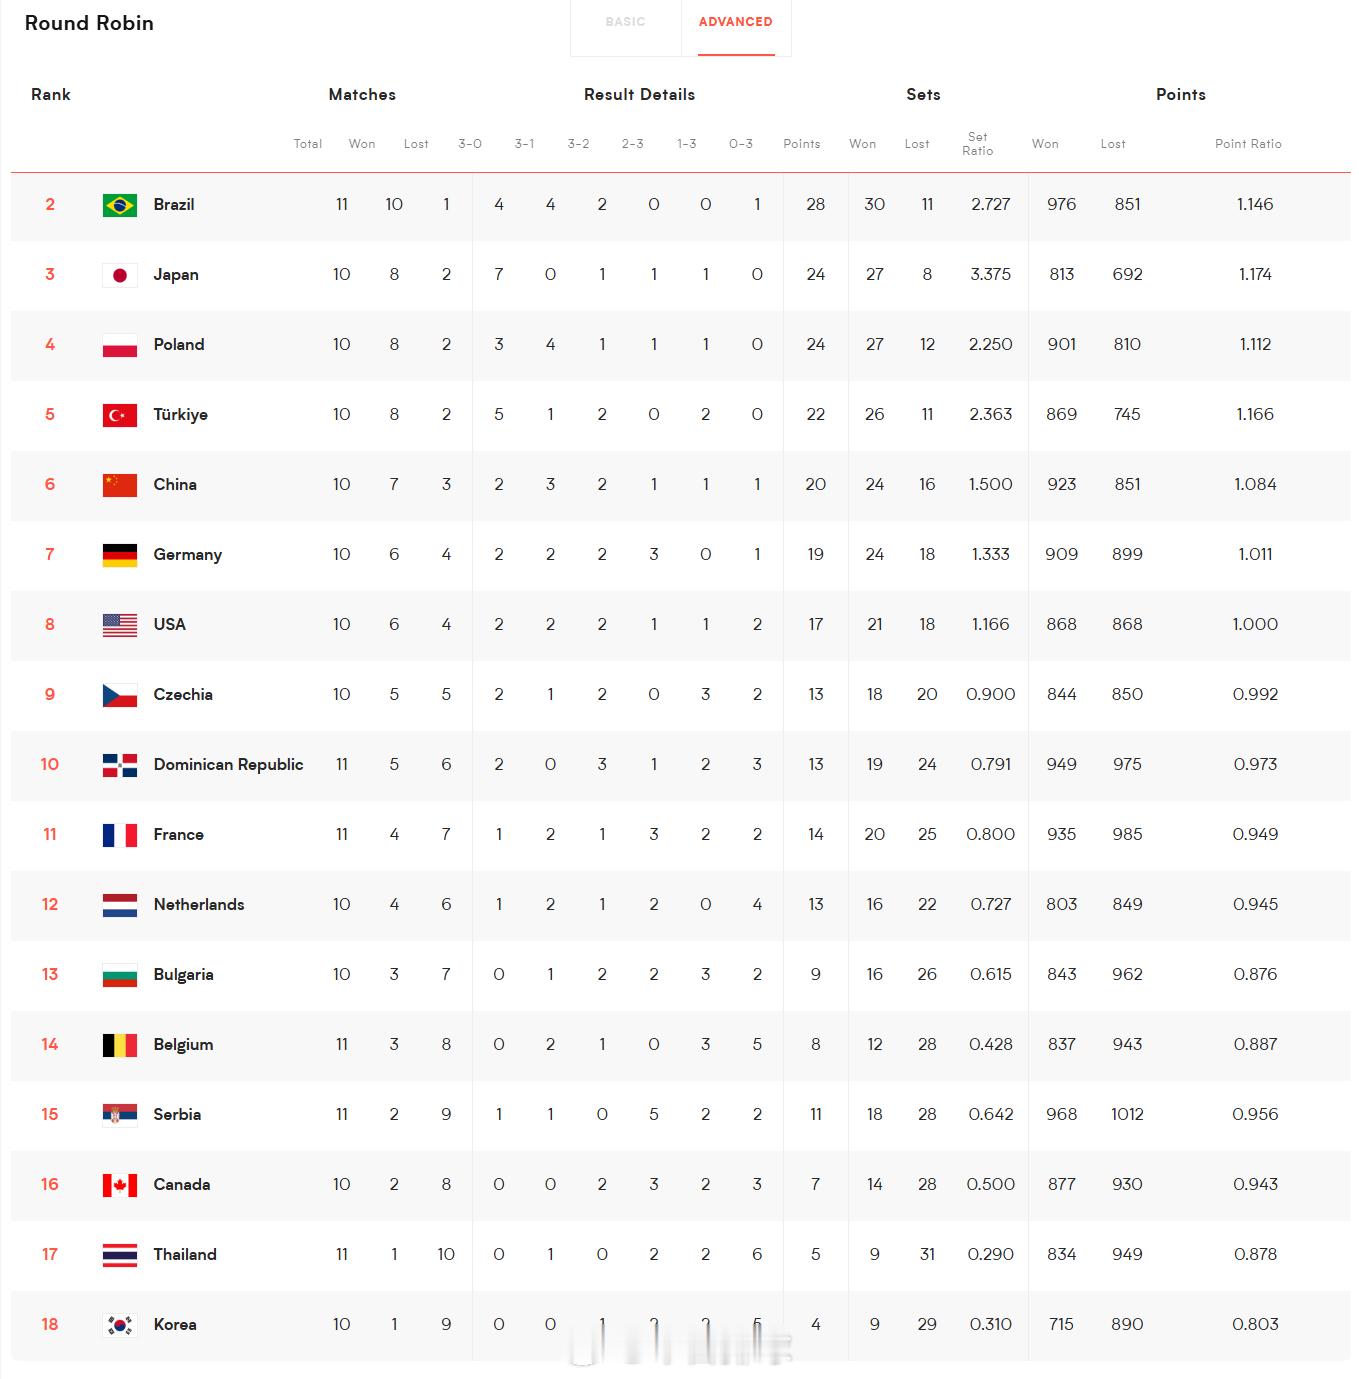Screen dimensions: 1359x1379
Task: Click the Korea flag icon
Action: [x=120, y=1325]
